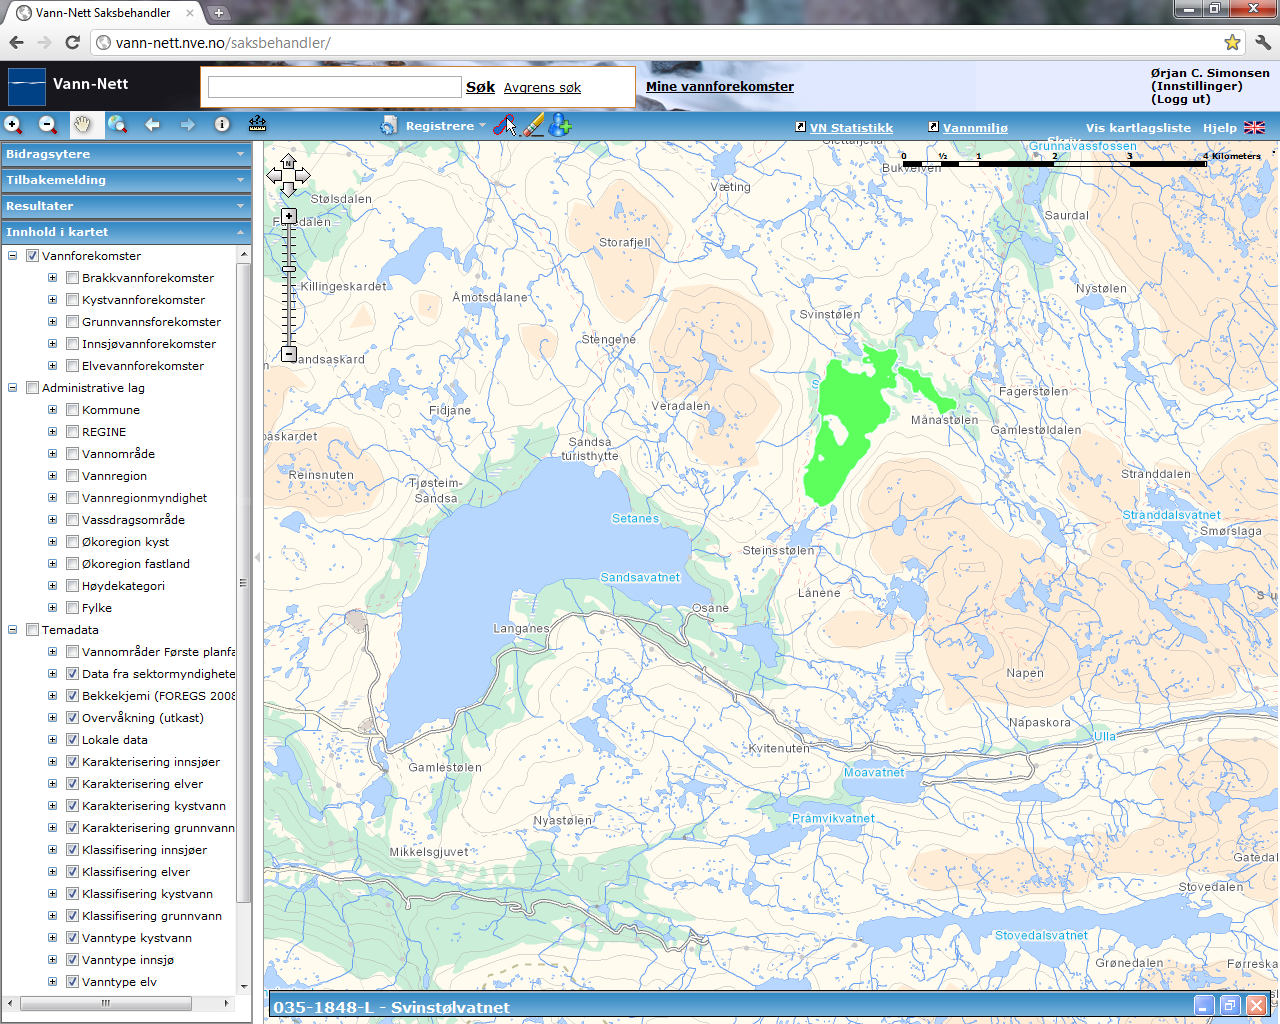Open the Registrere dropdown menu

[x=444, y=126]
